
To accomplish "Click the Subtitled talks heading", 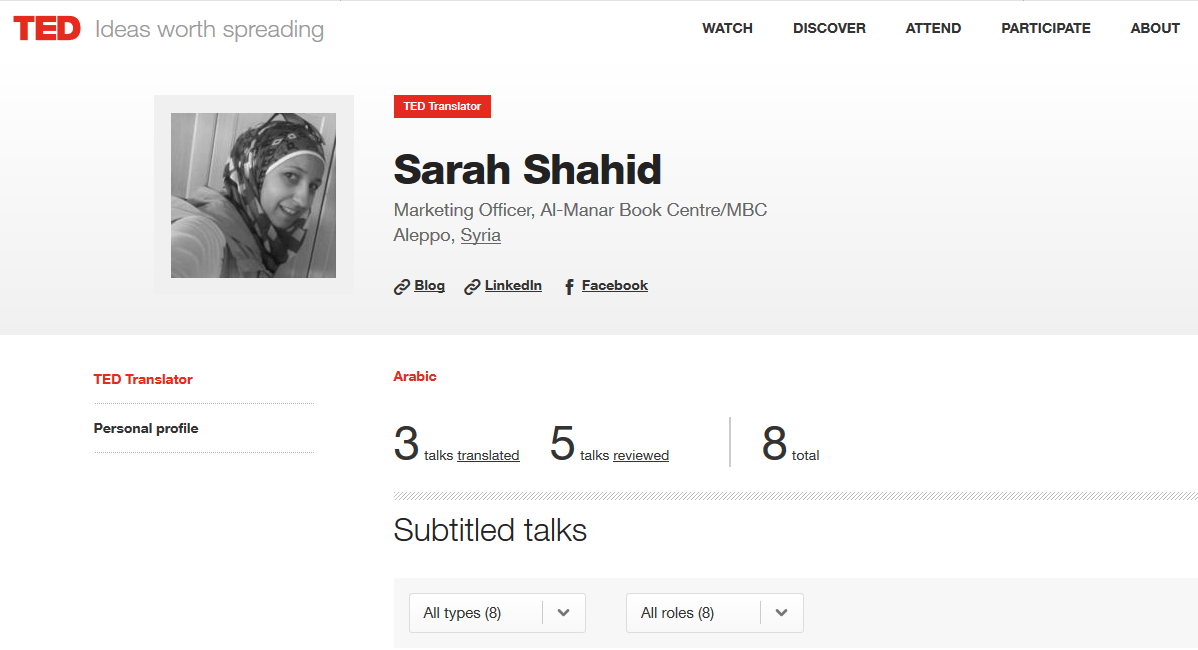I will tap(490, 530).
